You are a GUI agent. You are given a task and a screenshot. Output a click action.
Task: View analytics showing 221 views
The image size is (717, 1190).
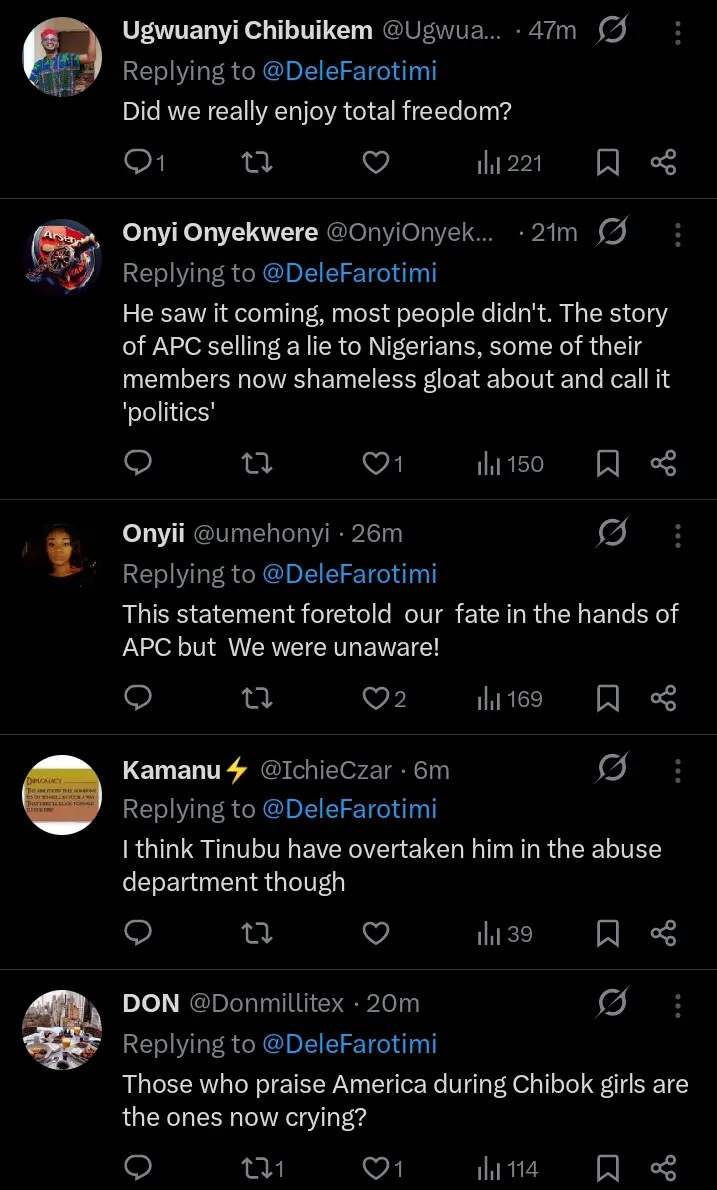(509, 162)
